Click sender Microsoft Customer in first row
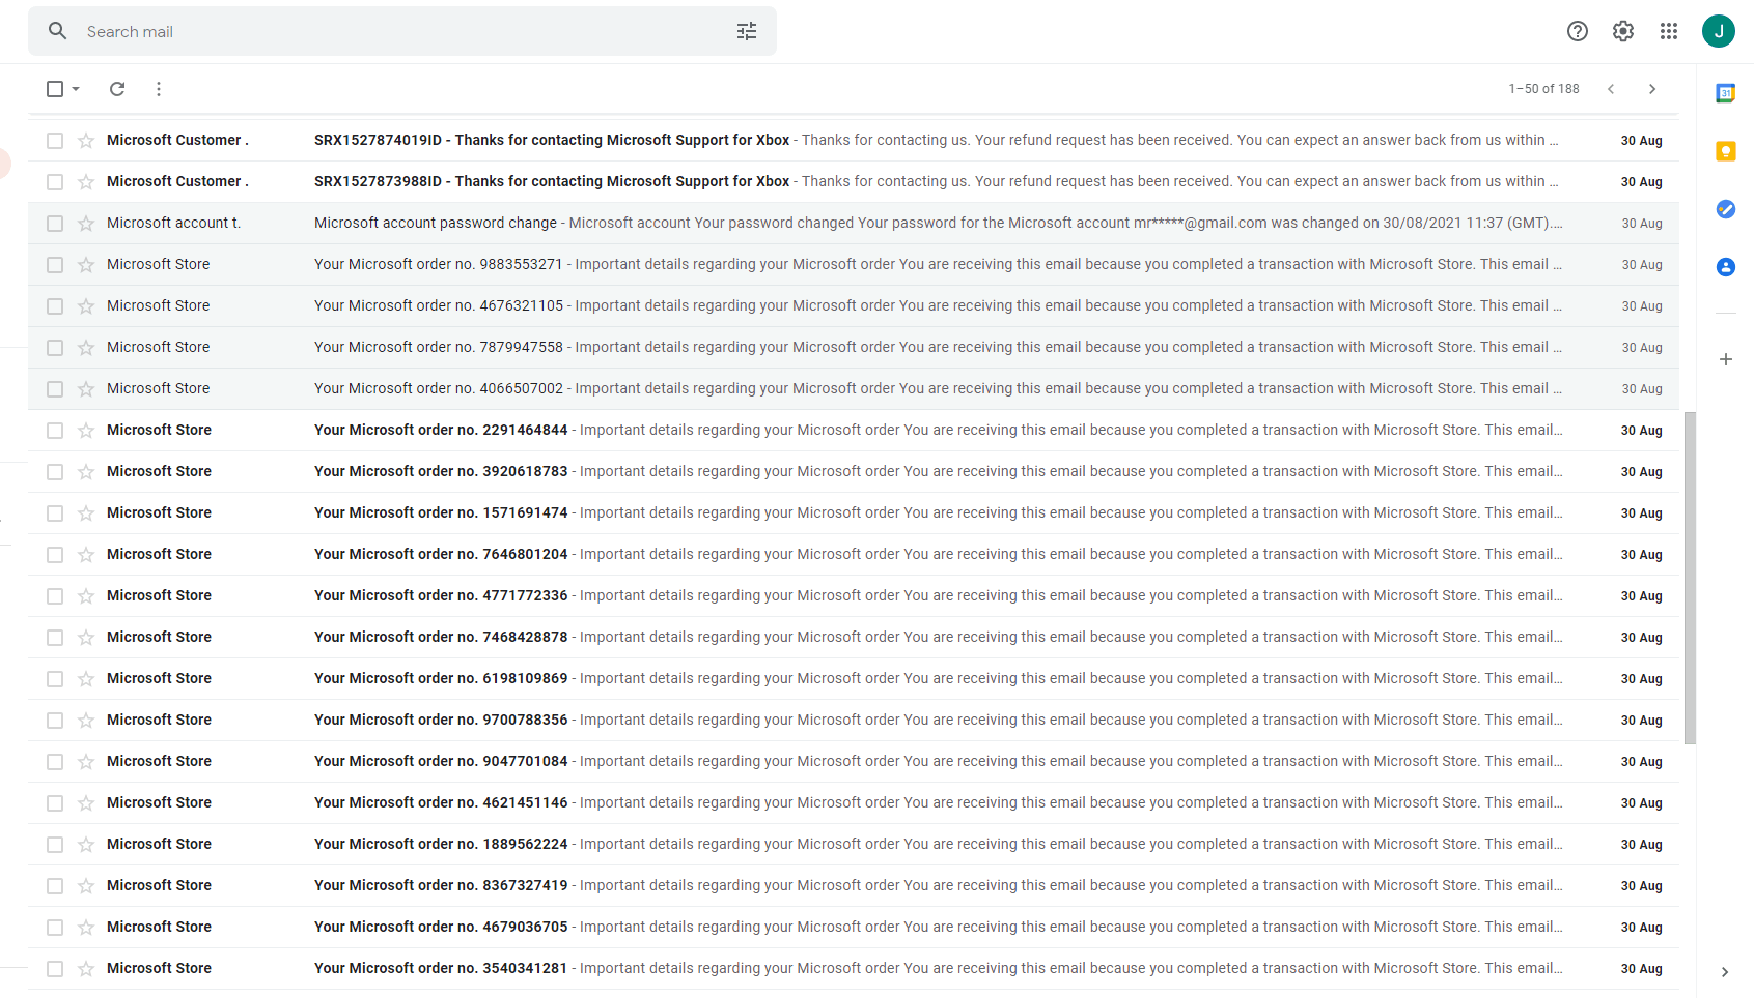Image resolution: width=1754 pixels, height=998 pixels. (x=178, y=140)
